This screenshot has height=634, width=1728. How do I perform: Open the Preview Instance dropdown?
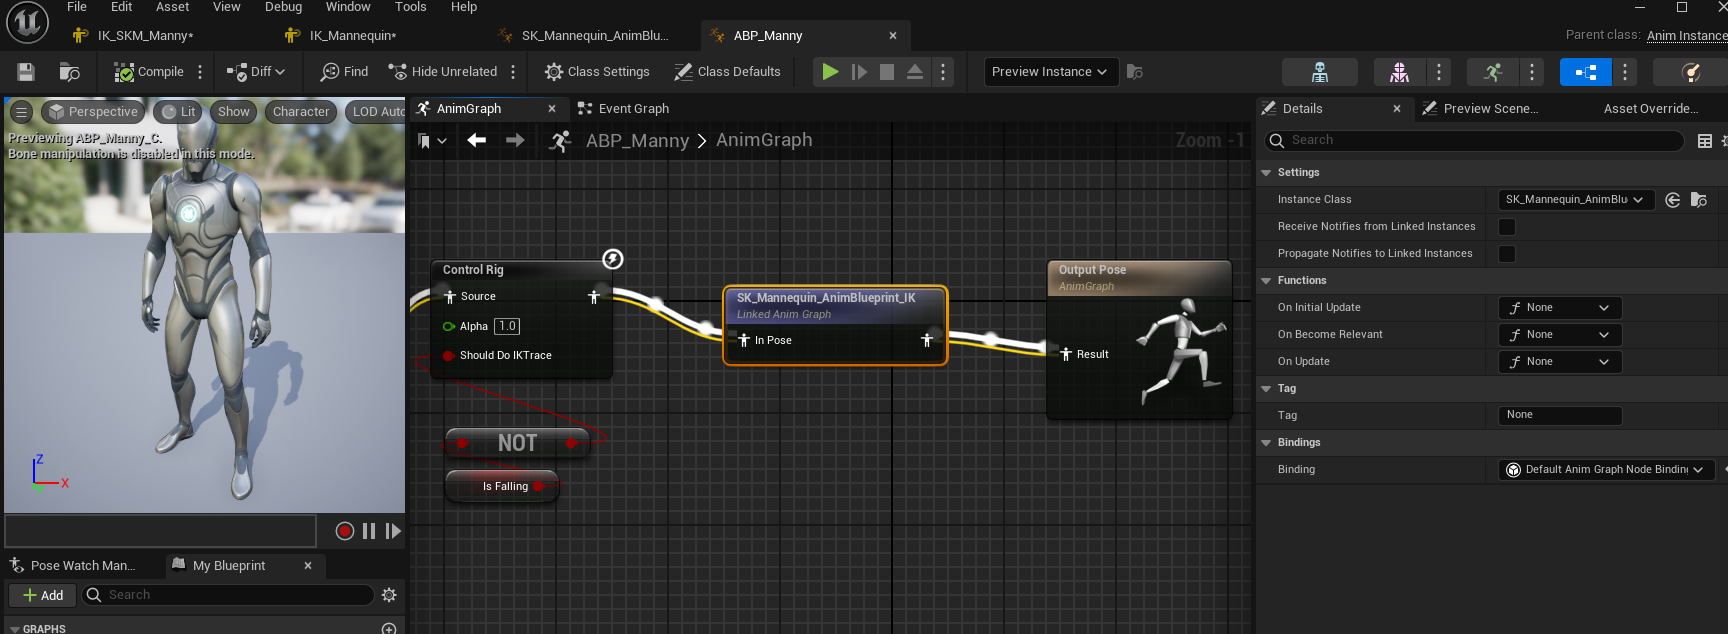(1050, 72)
